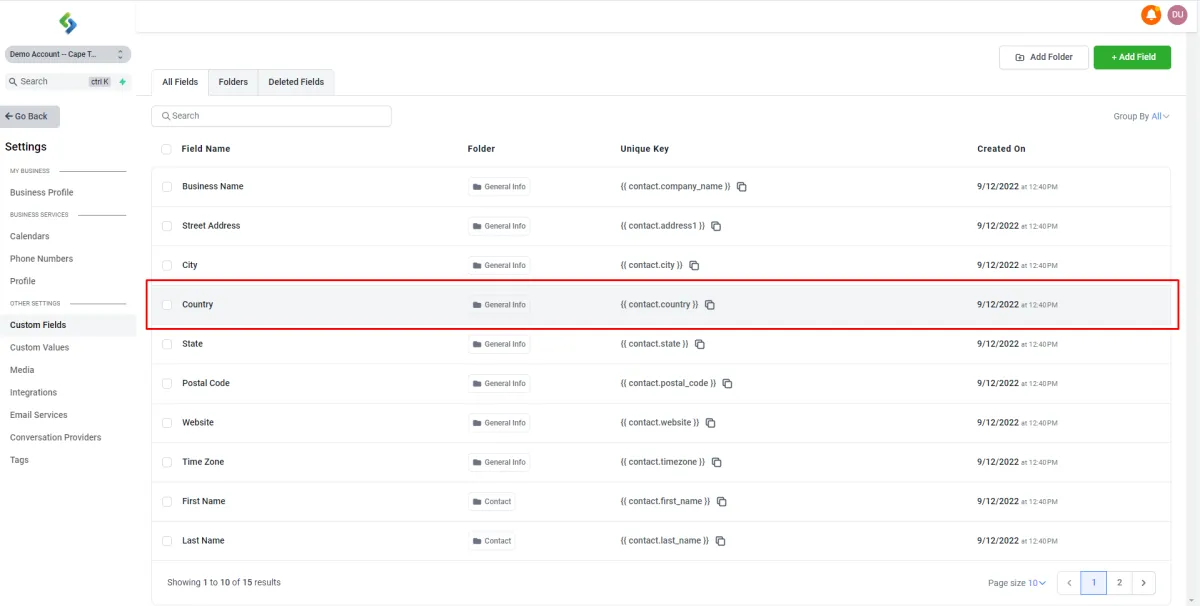The image size is (1200, 606).
Task: Copy the contact.last_name unique key
Action: 720,541
